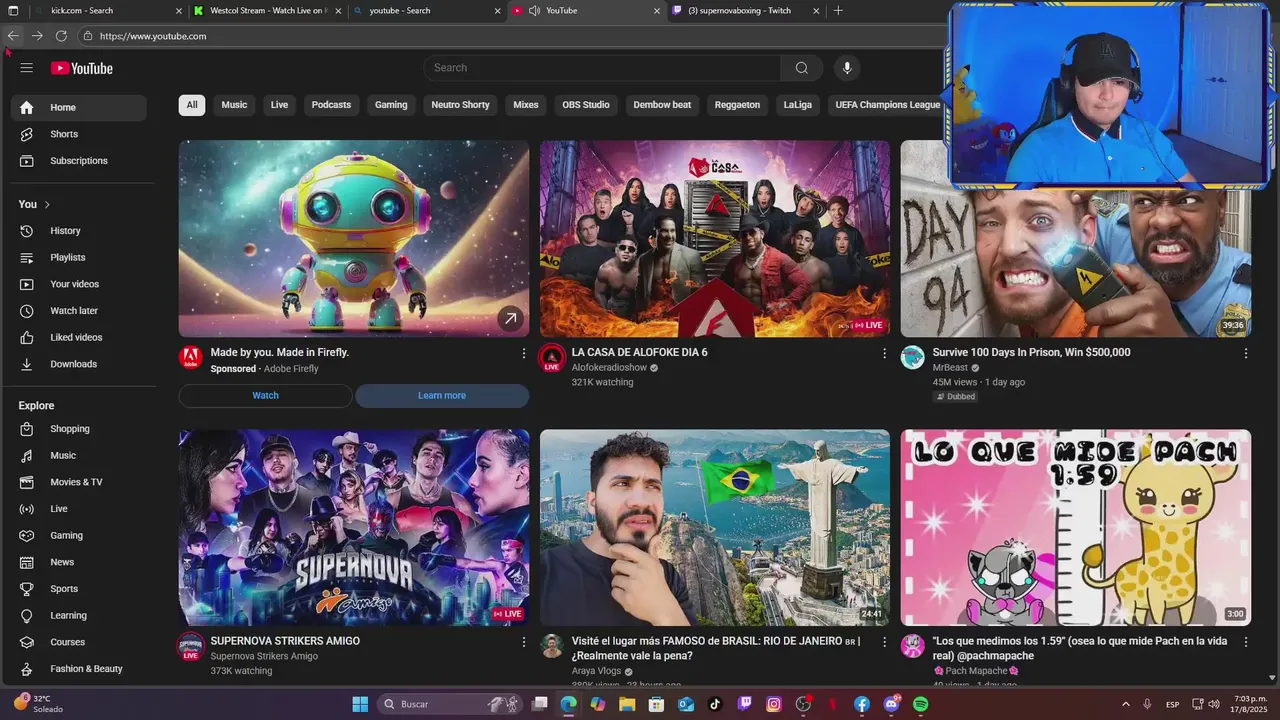The width and height of the screenshot is (1280, 720).
Task: Explore Shopping in the sidebar
Action: click(79, 429)
